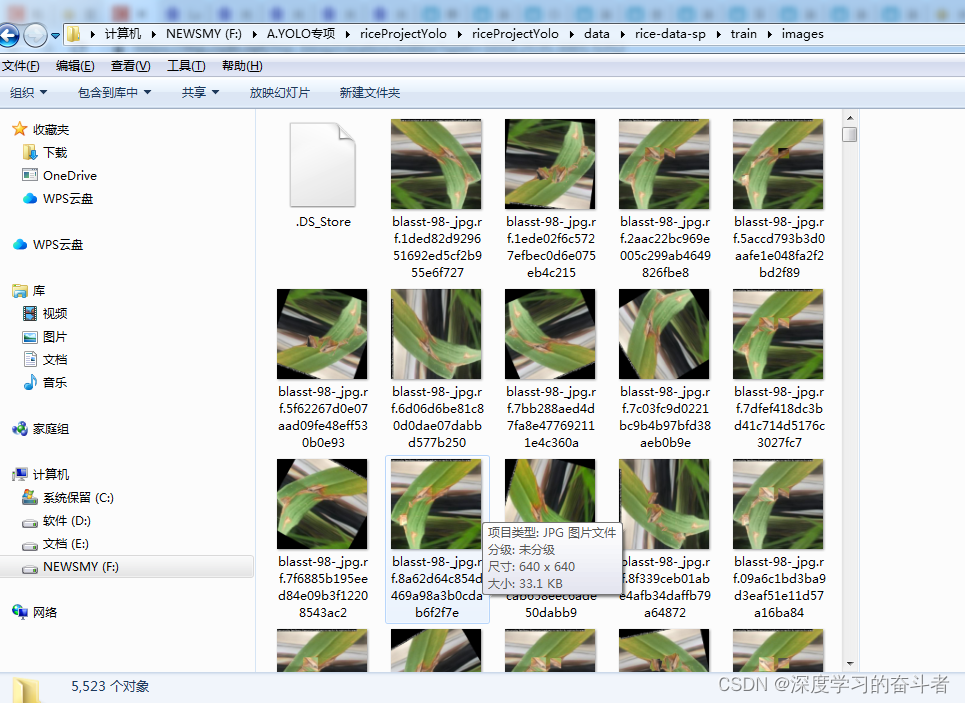Screen dimensions: 965x703
Task: Select NEWSMY (F:) in address breadcrumb
Action: (x=204, y=34)
